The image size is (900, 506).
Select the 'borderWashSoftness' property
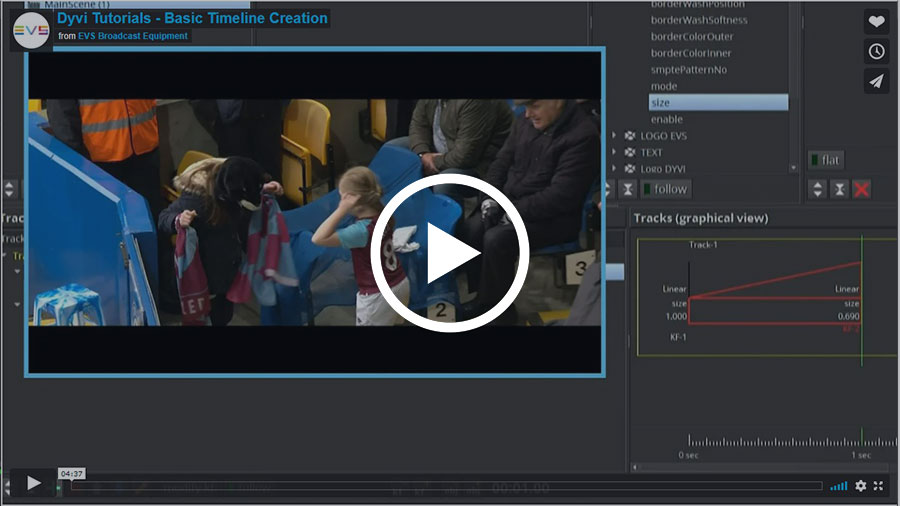[699, 20]
